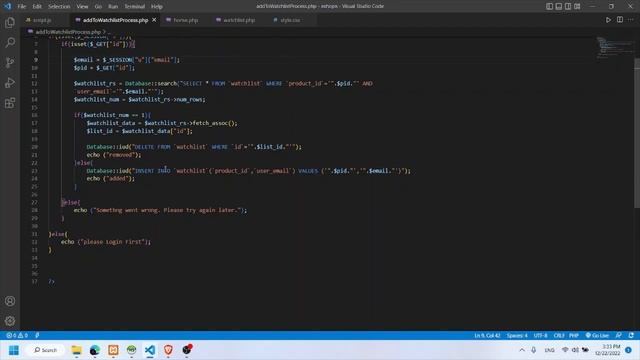Click the Visual Studio Code taskbar icon
The height and width of the screenshot is (360, 640).
pyautogui.click(x=150, y=350)
